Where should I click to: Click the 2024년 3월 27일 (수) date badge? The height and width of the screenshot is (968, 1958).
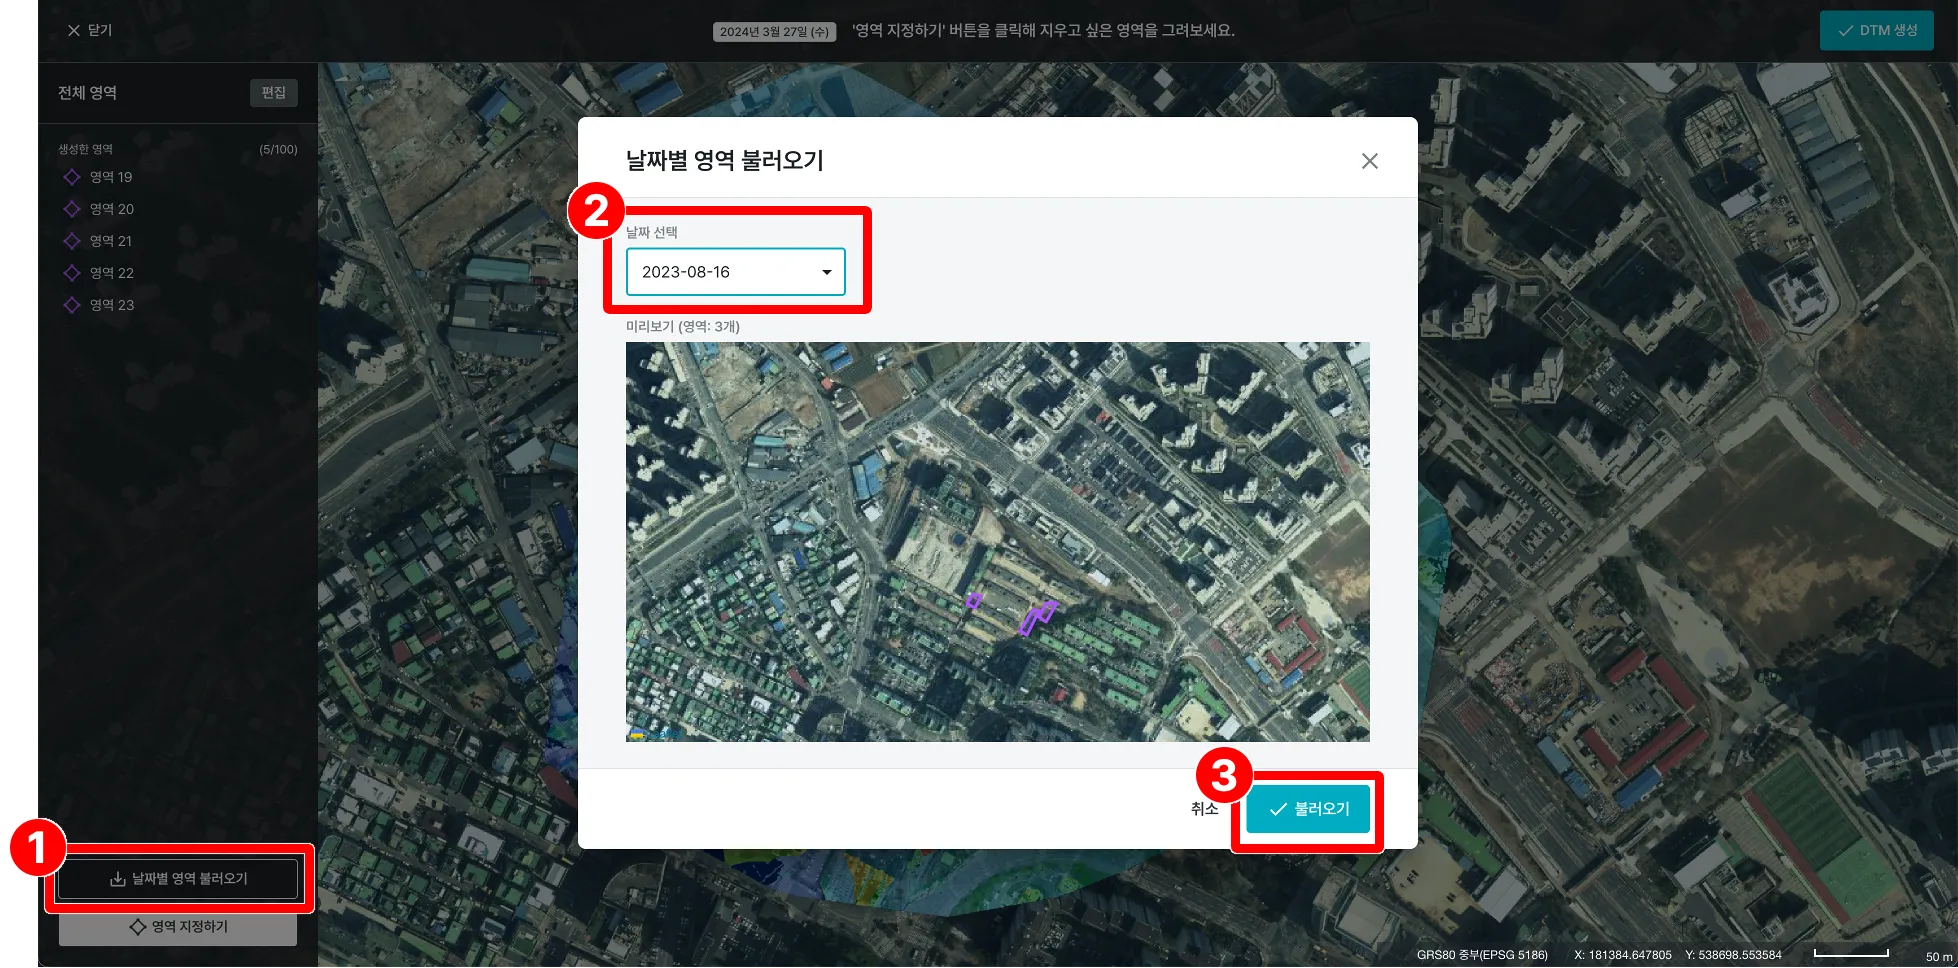click(775, 32)
